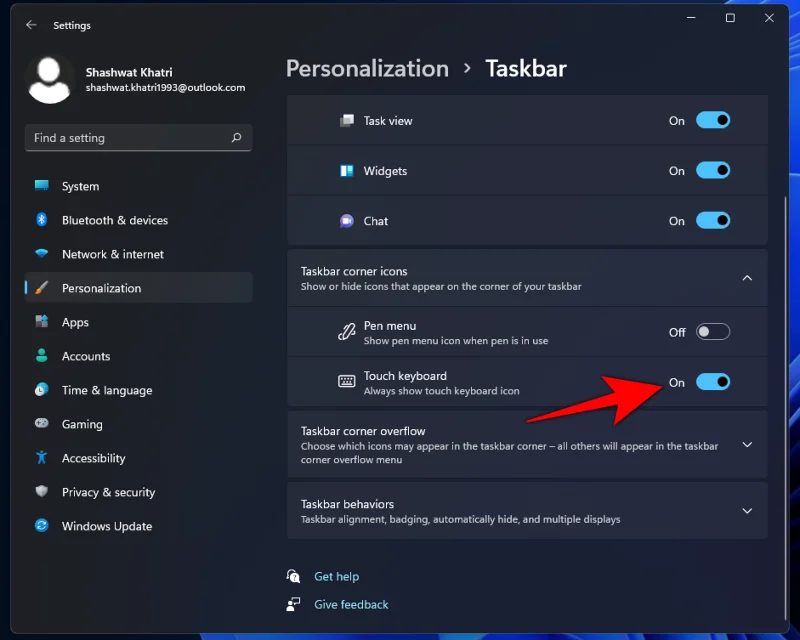The image size is (800, 640).
Task: Click Give feedback
Action: (350, 604)
